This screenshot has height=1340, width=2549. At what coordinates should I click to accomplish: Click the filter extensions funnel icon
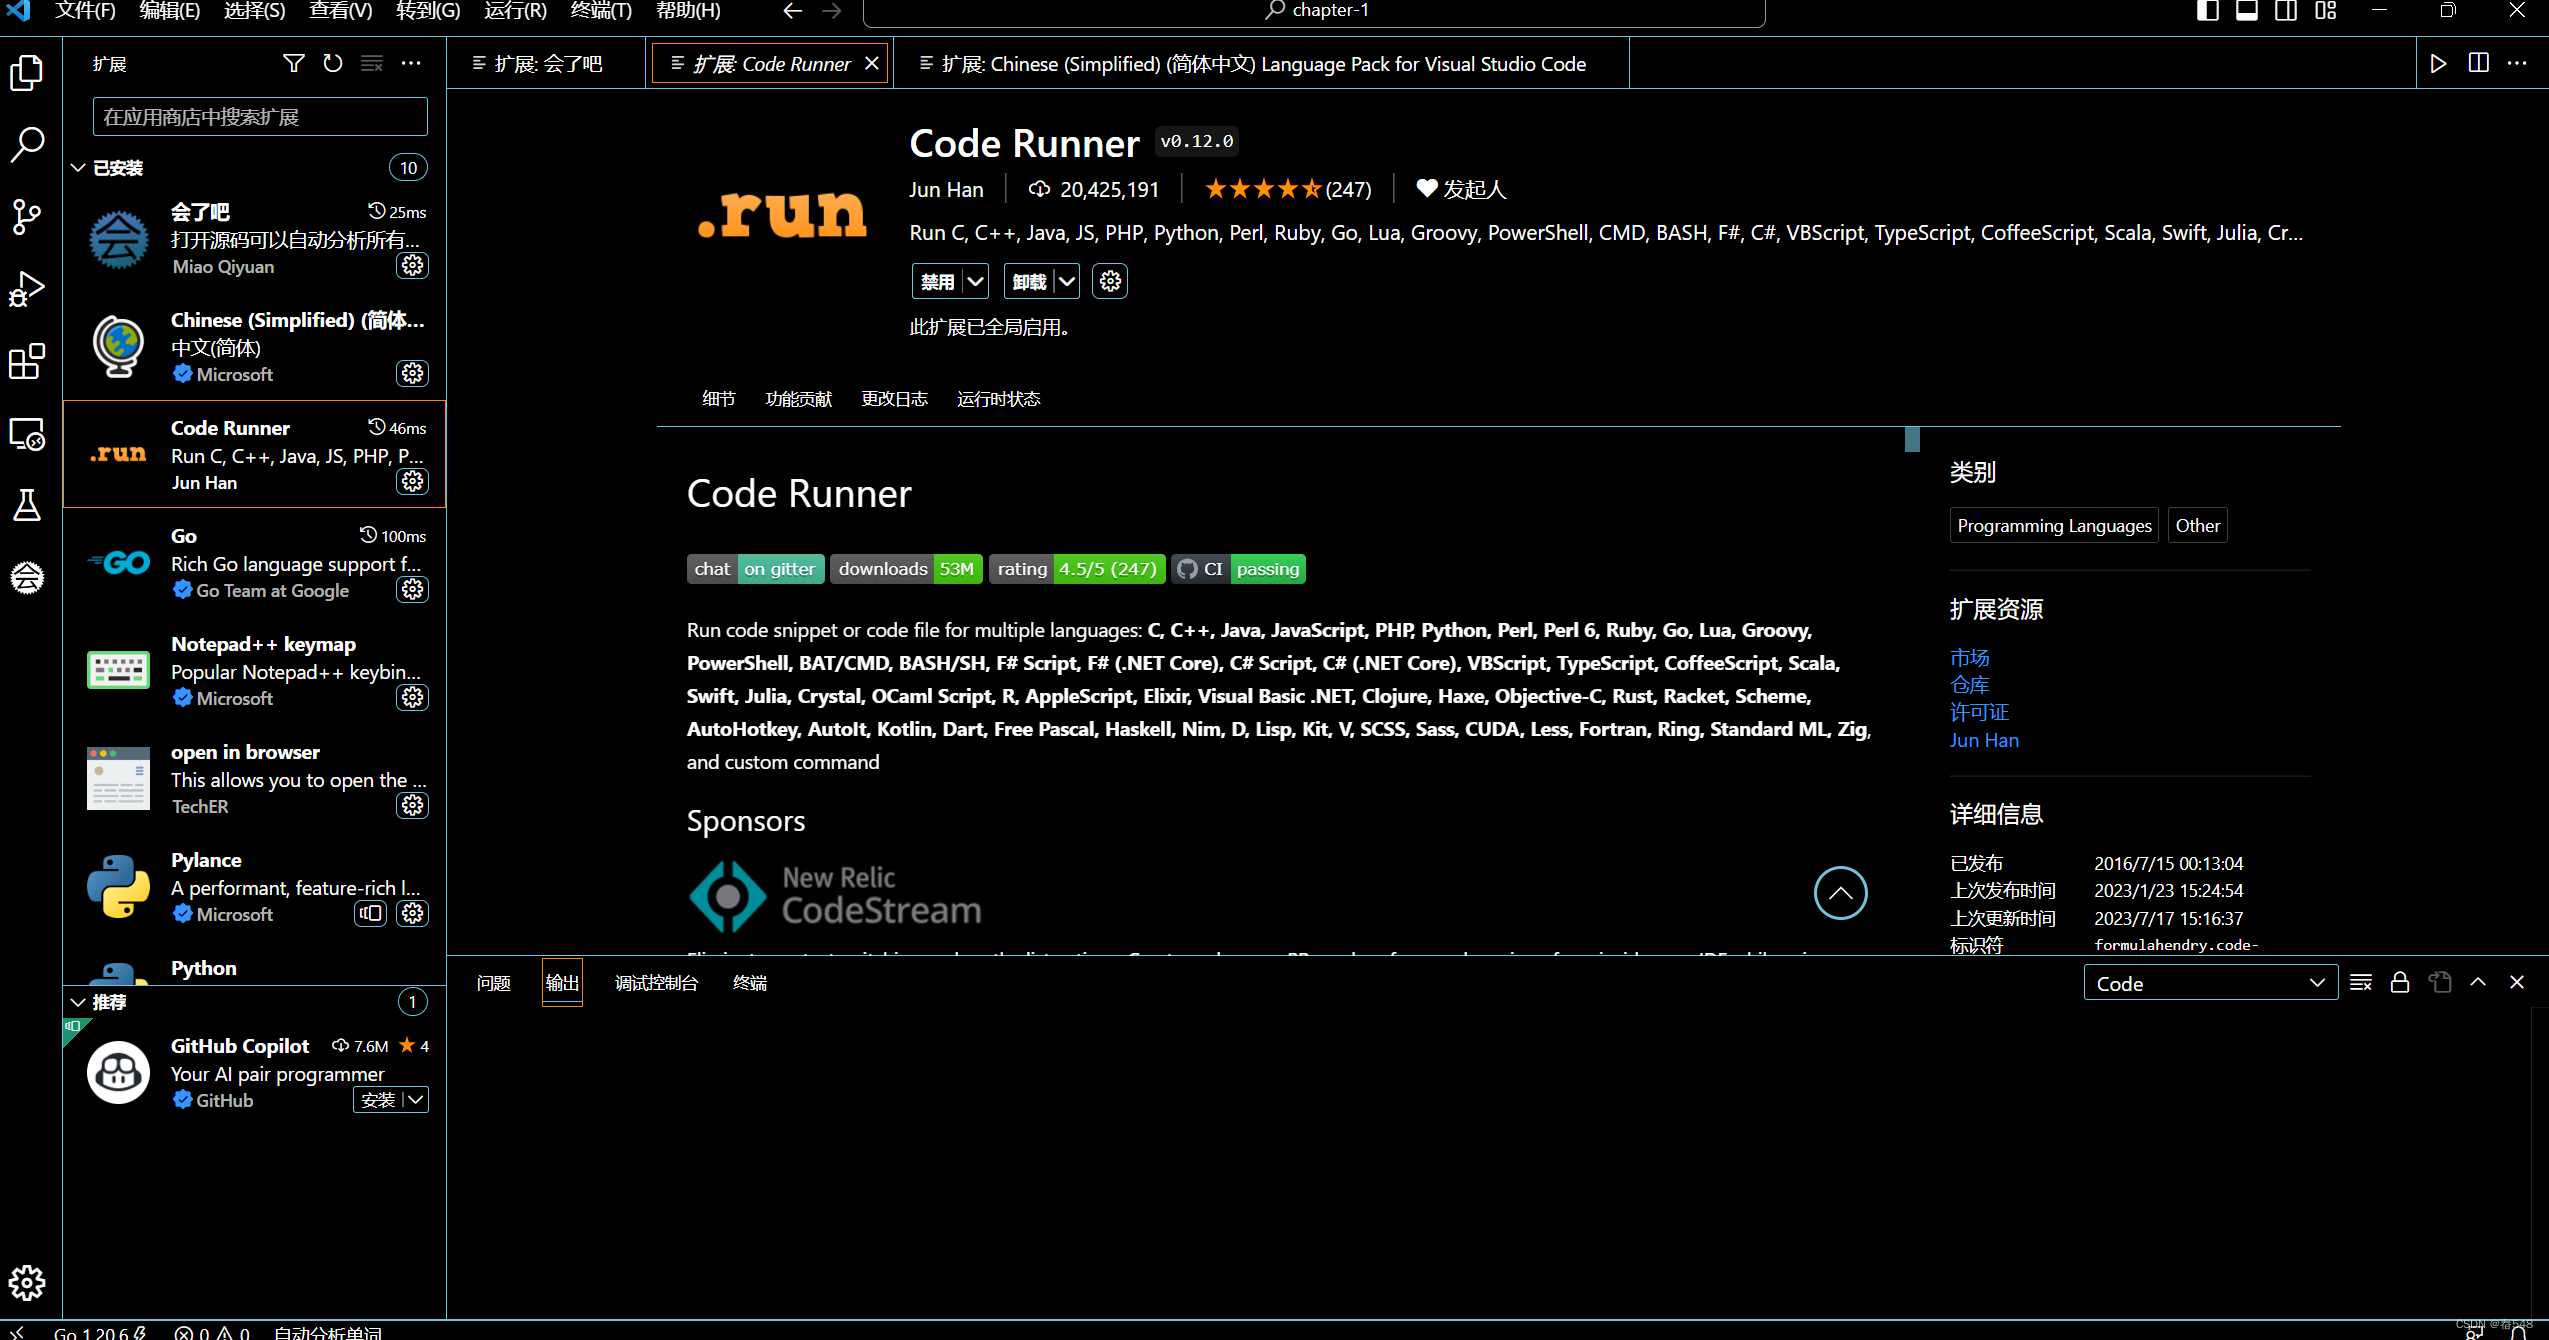tap(293, 64)
